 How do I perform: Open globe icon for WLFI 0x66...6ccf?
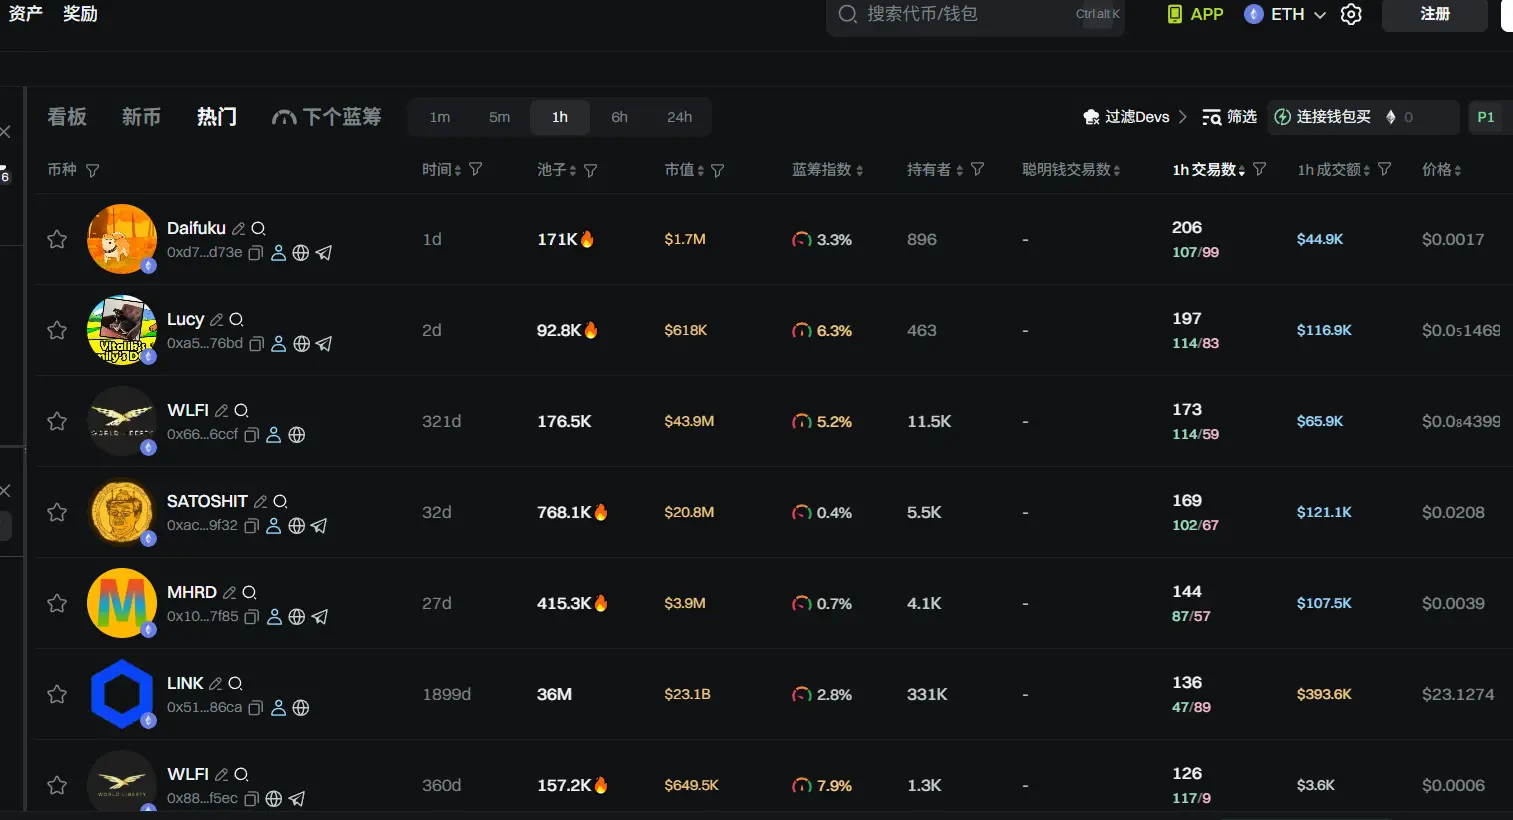pos(297,435)
